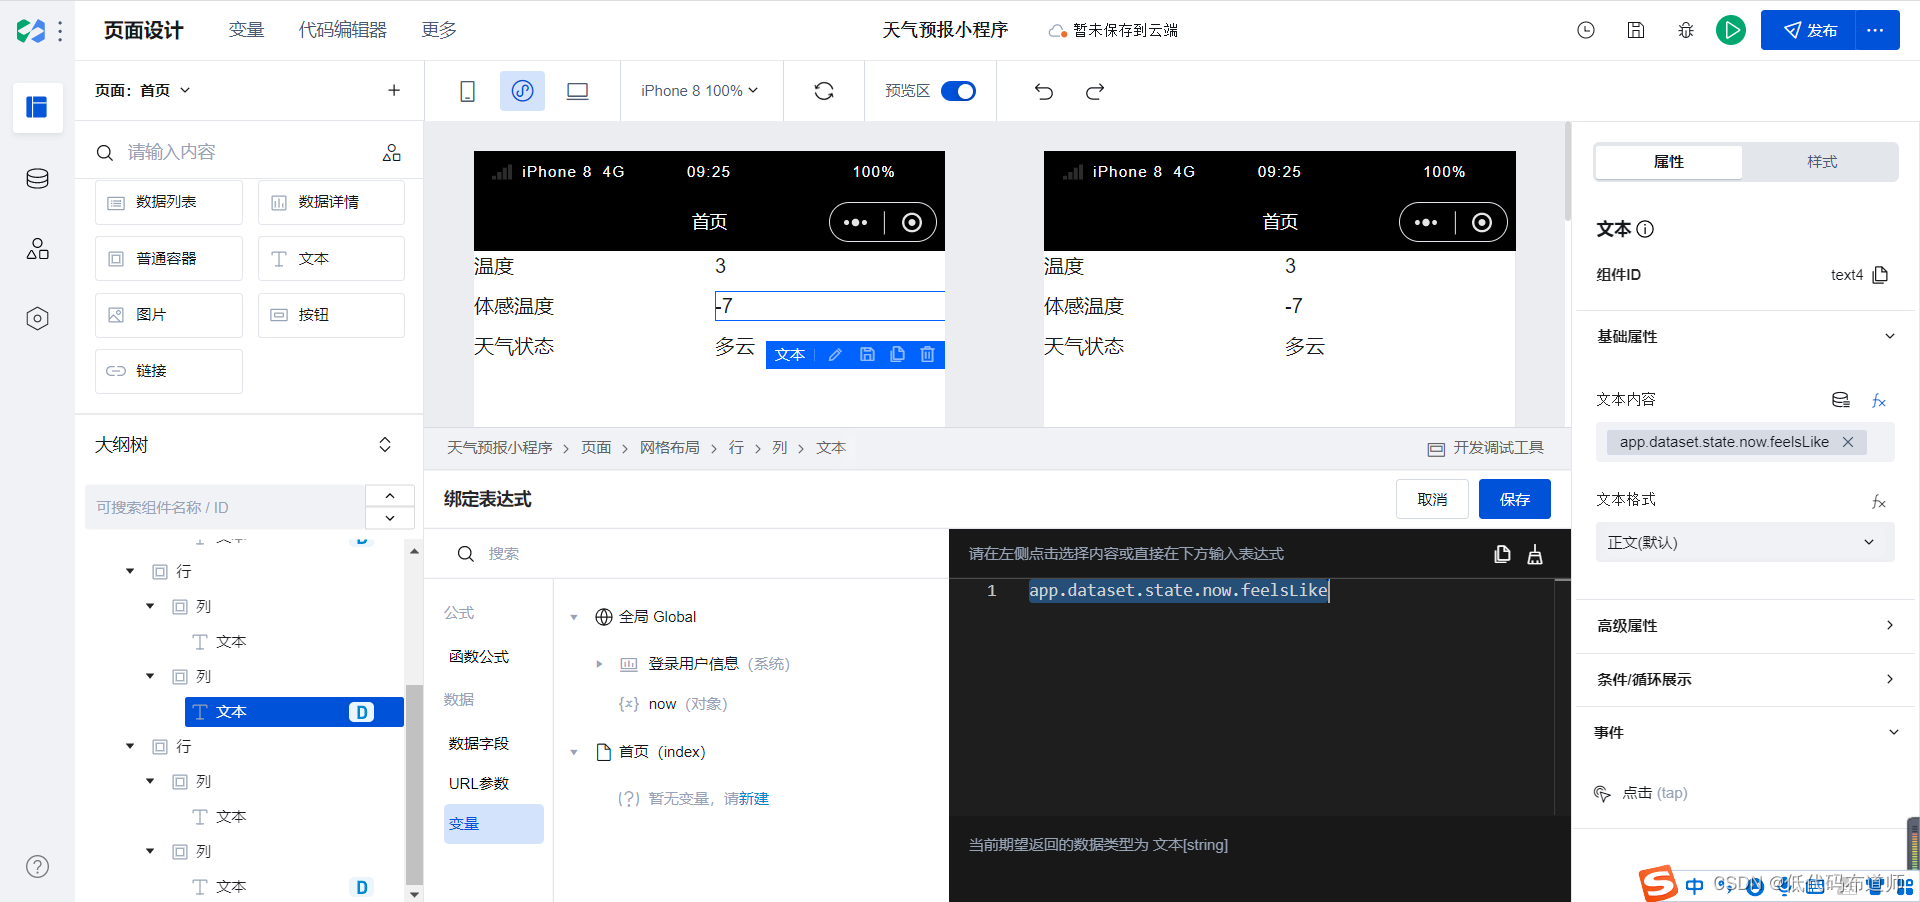Click the save disk icon in top bar
The height and width of the screenshot is (902, 1920).
(1636, 30)
